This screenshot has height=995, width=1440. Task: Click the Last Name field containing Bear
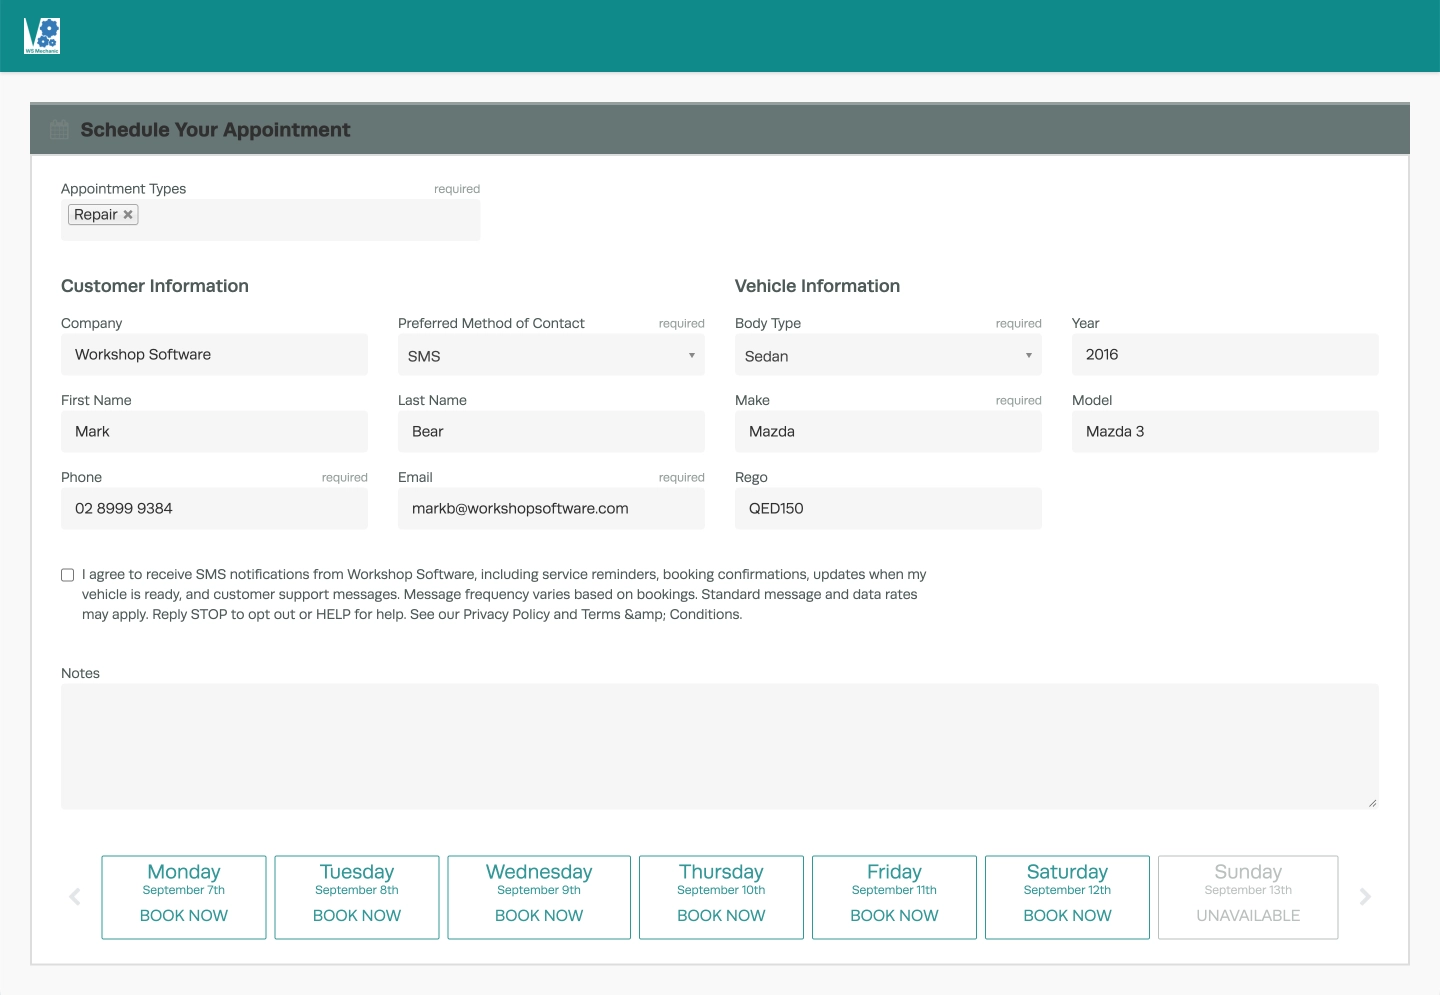point(551,432)
